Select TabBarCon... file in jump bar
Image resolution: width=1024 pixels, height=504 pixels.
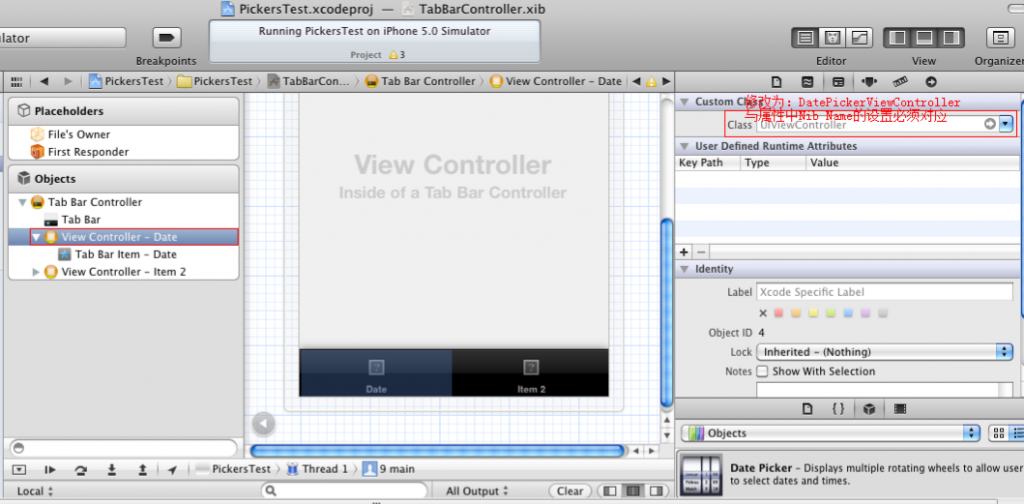308,82
